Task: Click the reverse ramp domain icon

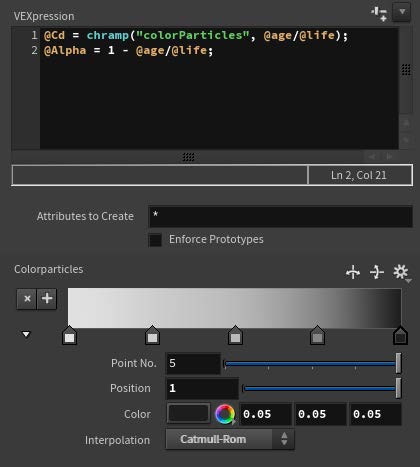Action: [353, 272]
